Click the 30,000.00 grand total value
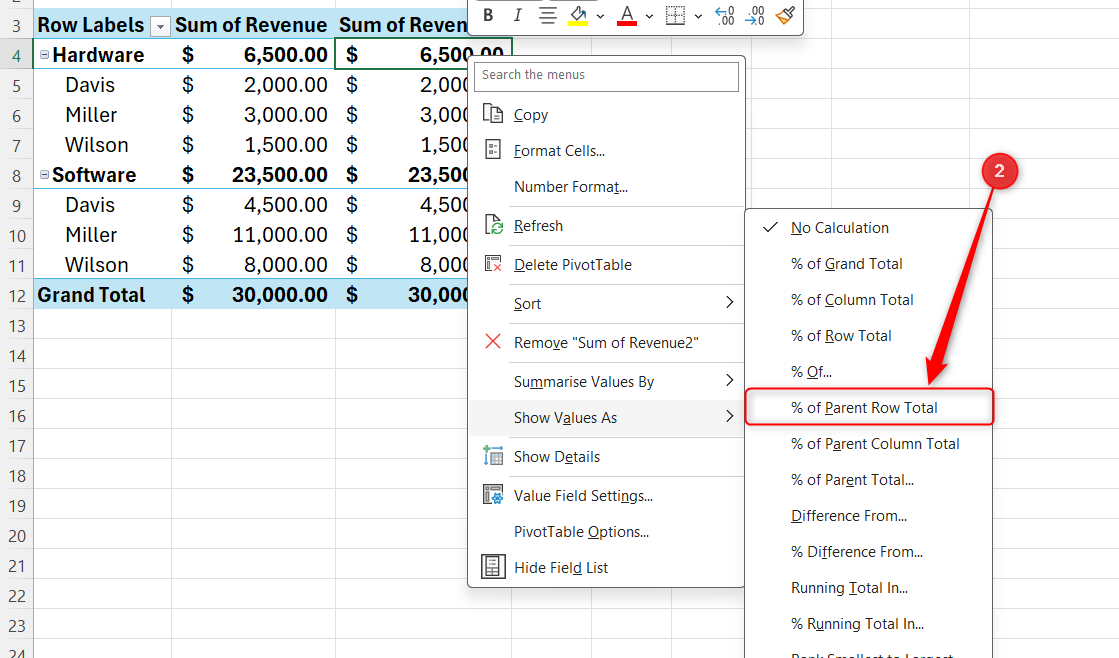This screenshot has width=1119, height=658. [253, 295]
